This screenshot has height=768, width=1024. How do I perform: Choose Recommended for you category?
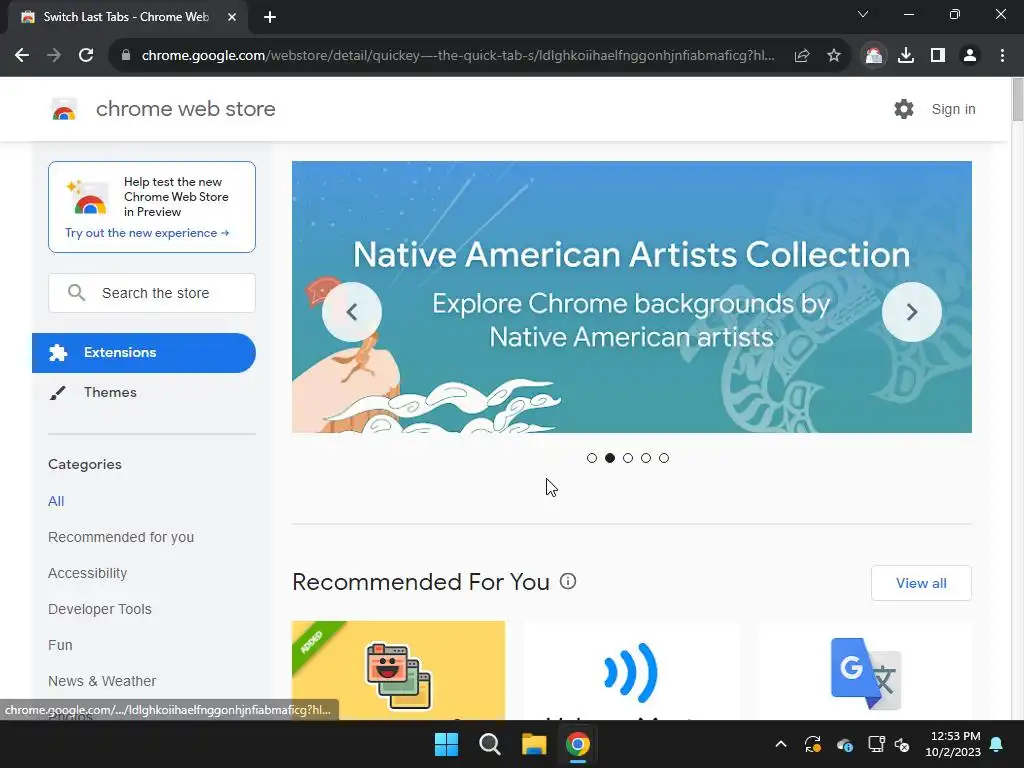[121, 537]
